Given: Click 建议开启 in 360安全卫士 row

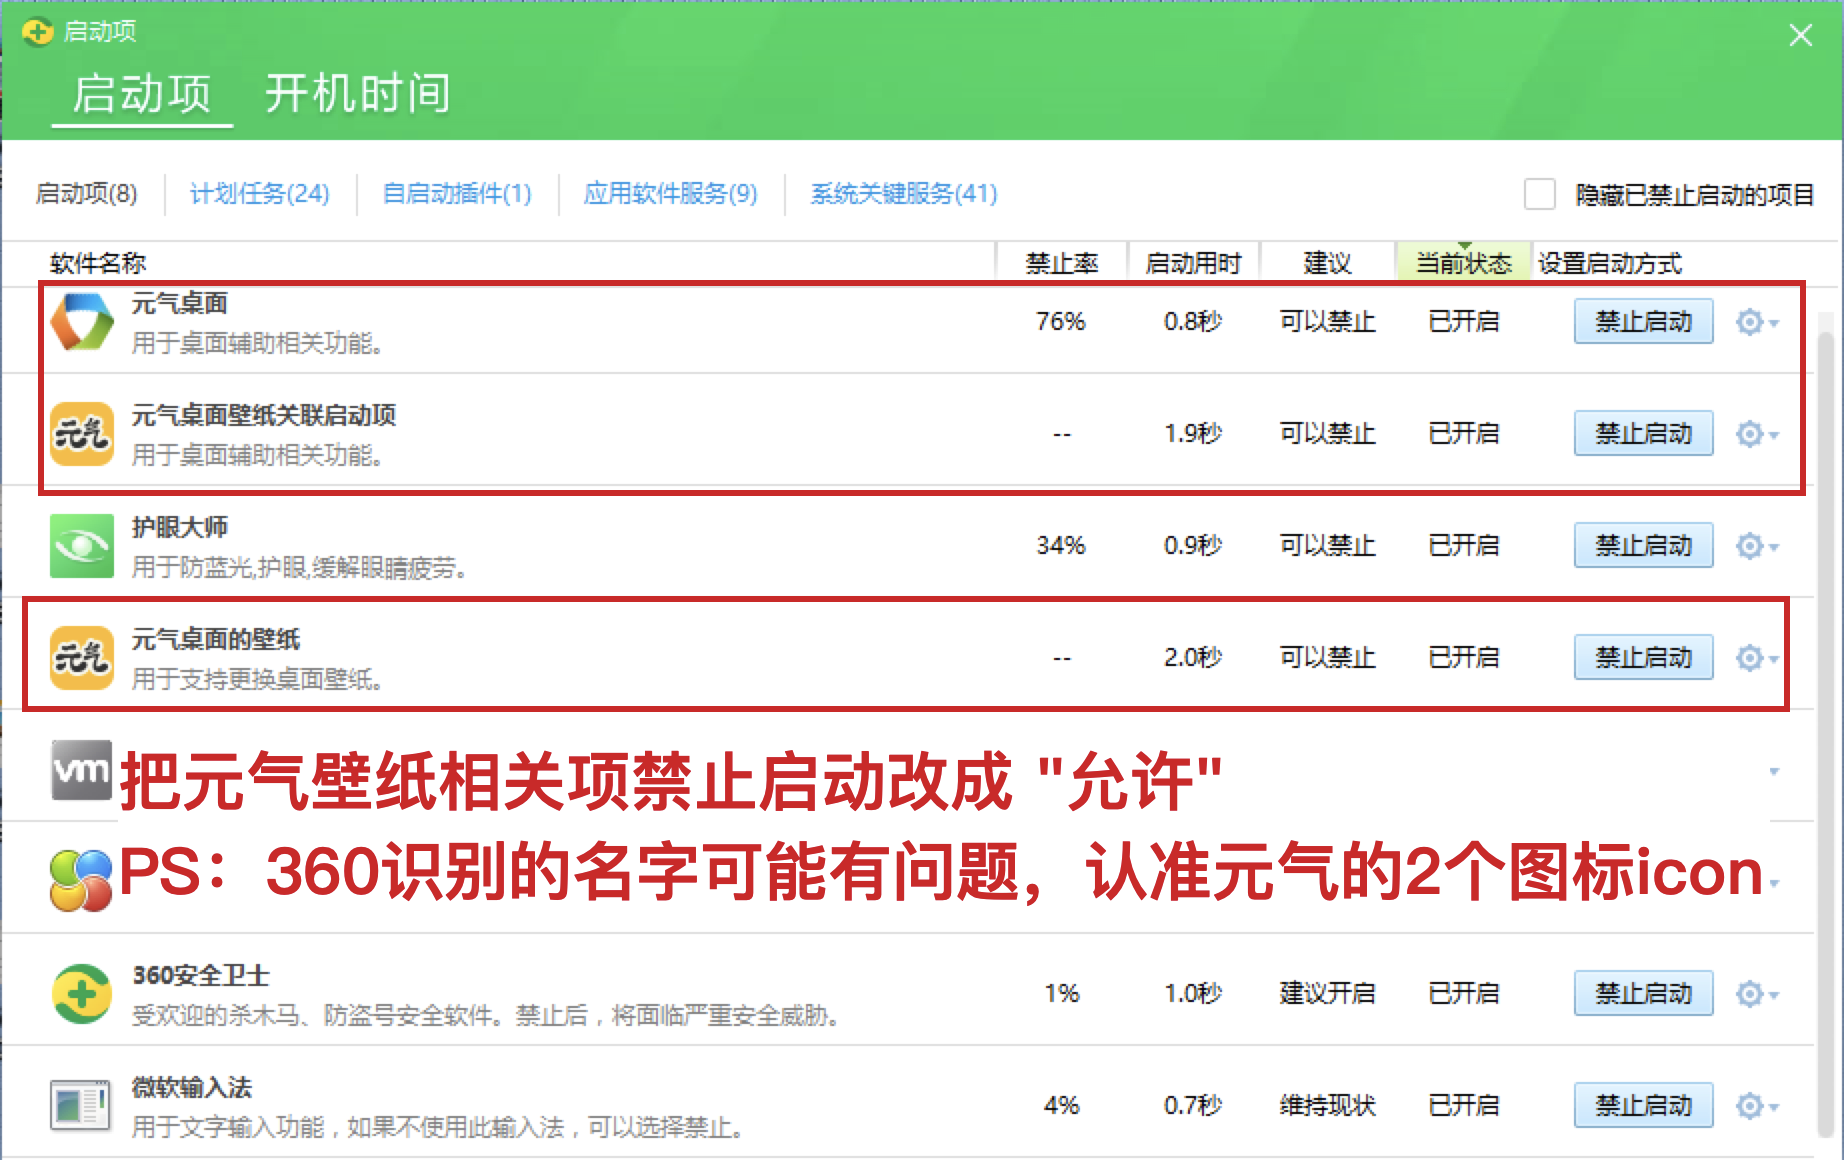Looking at the screenshot, I should [1328, 994].
